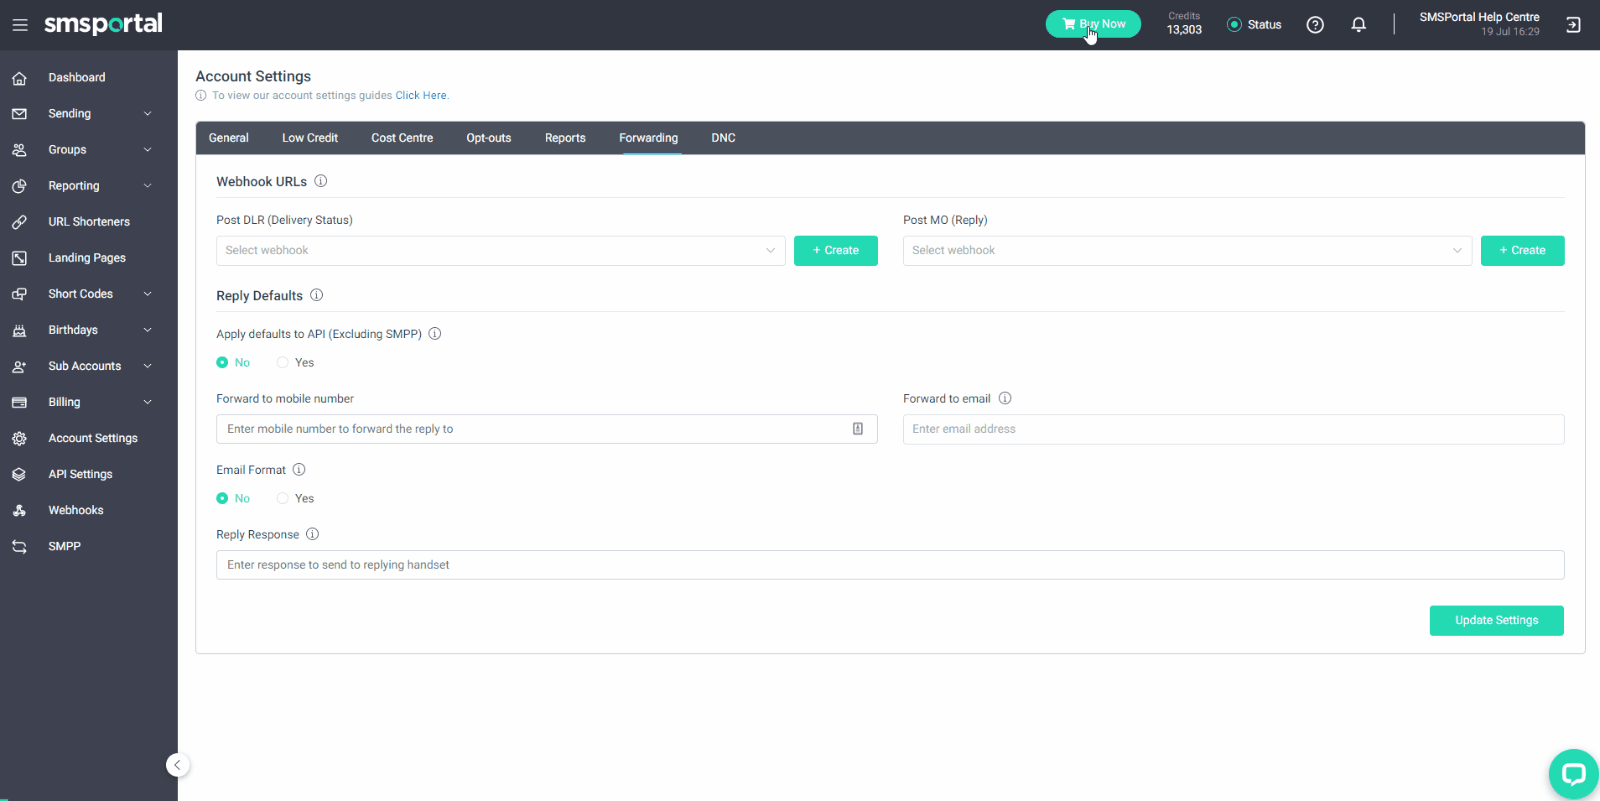Switch to the Opt-outs tab

489,138
